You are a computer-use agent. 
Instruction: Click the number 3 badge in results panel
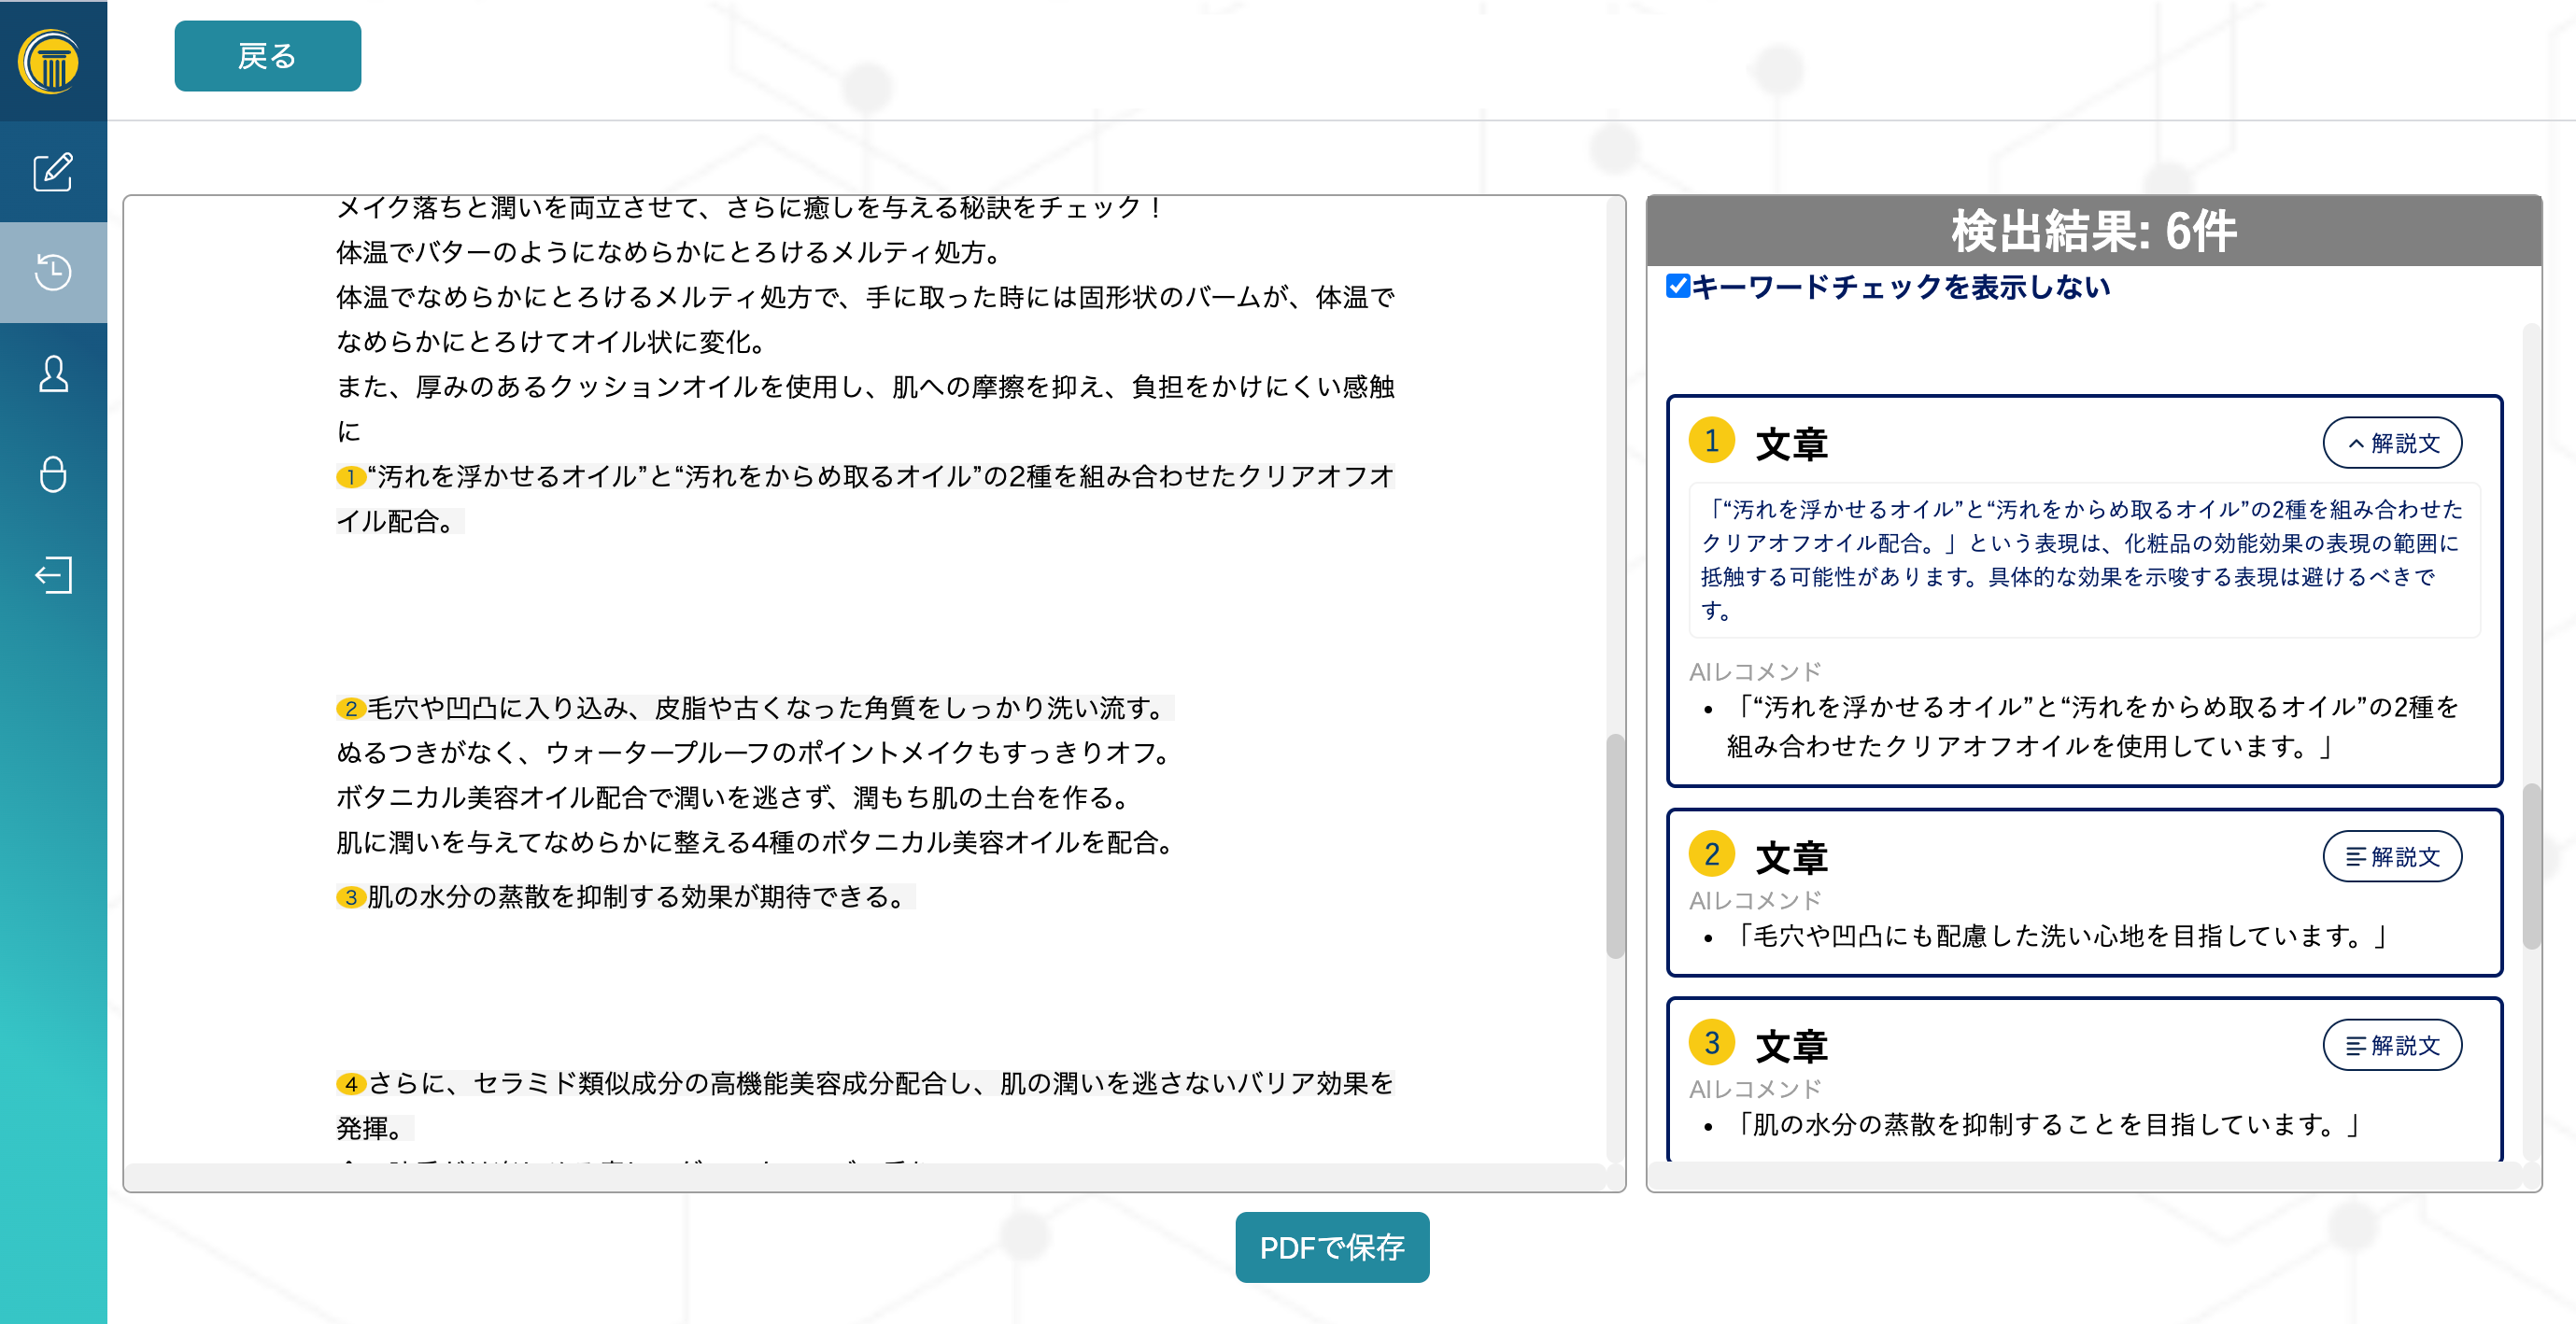[x=1711, y=1043]
